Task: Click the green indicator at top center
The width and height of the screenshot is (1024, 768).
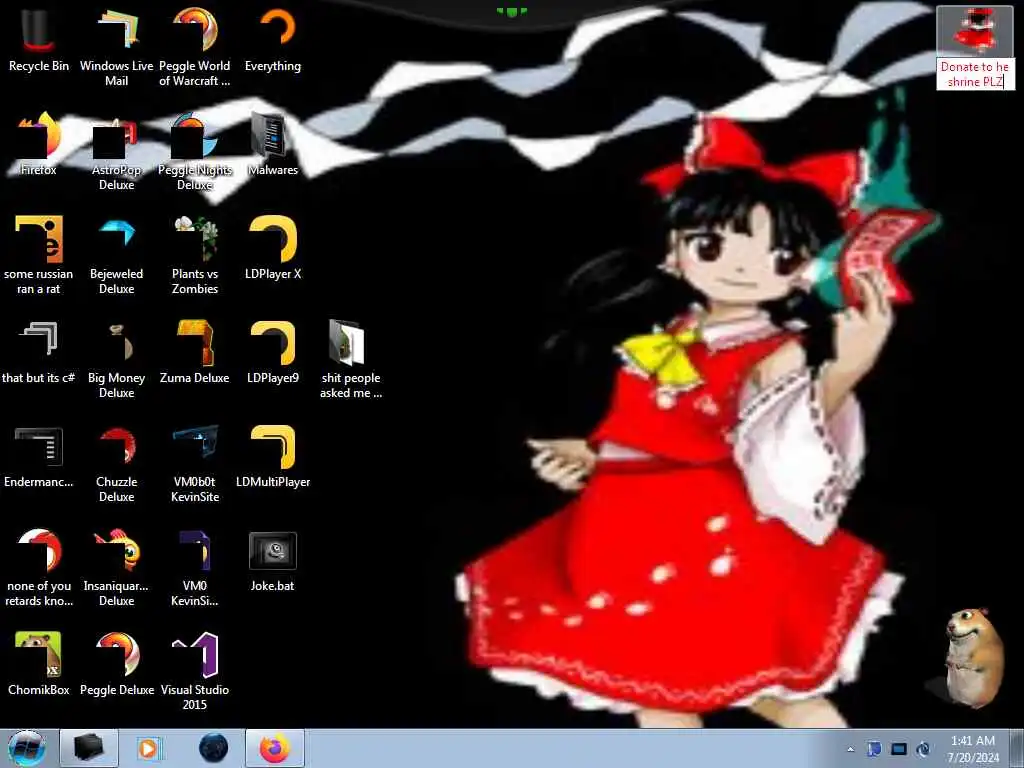Action: click(x=511, y=11)
